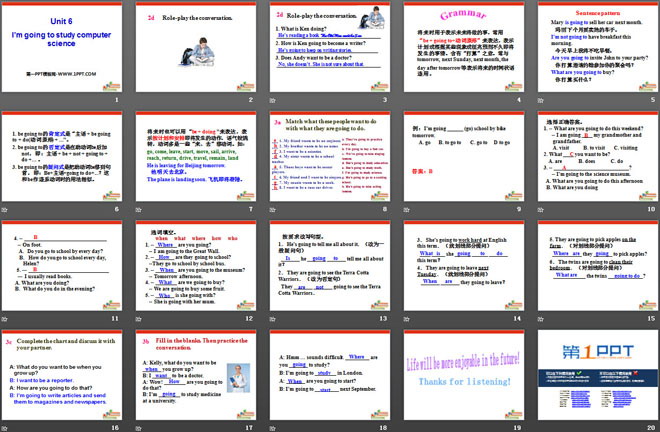This screenshot has height=432, width=660.
Task: Click slide number 1 label
Action: click(117, 100)
